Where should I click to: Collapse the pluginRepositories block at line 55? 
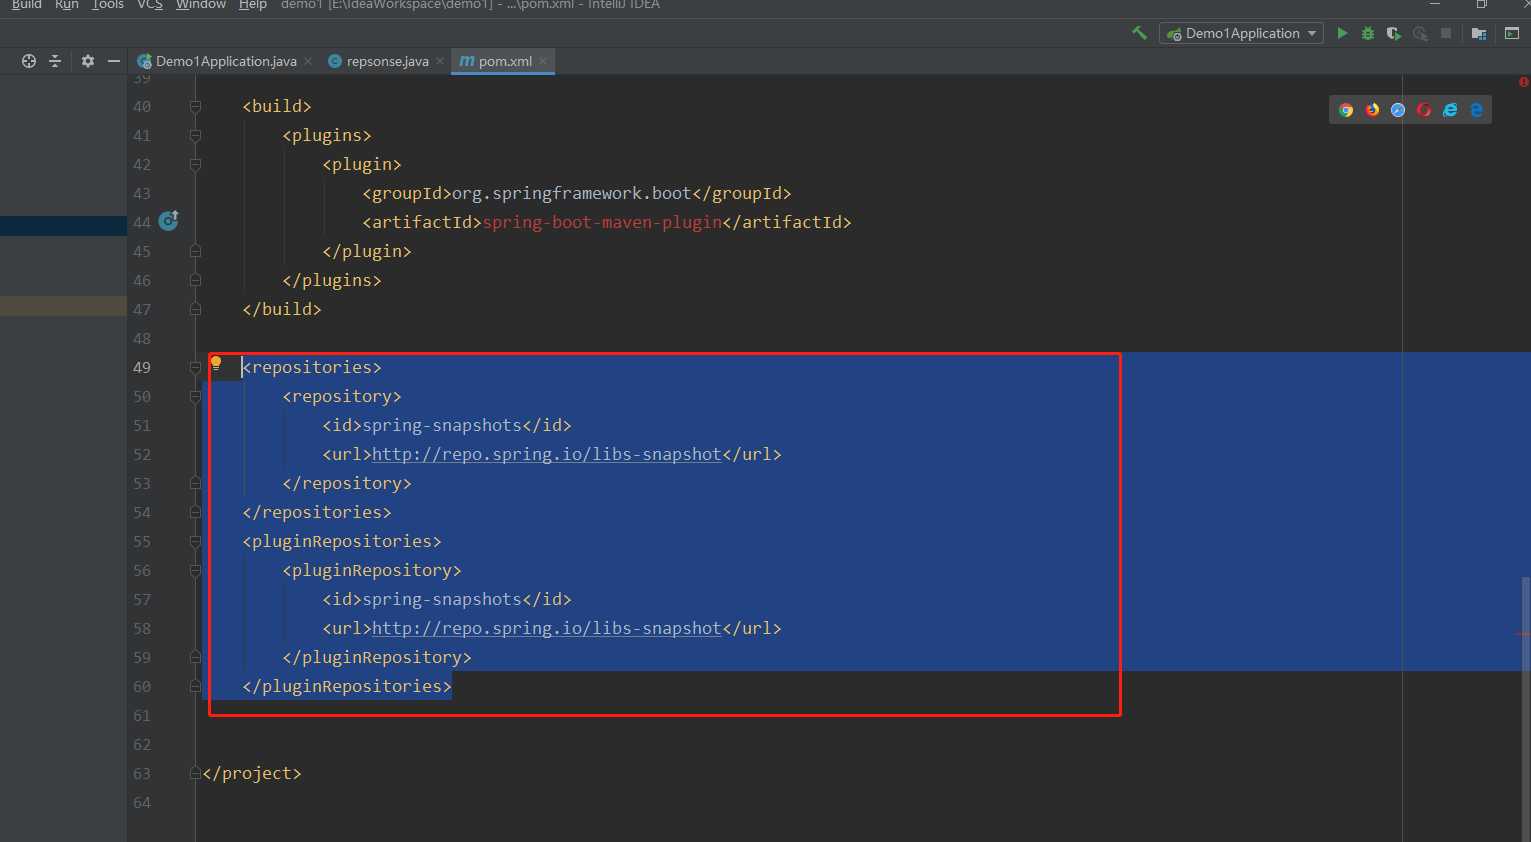pos(196,542)
